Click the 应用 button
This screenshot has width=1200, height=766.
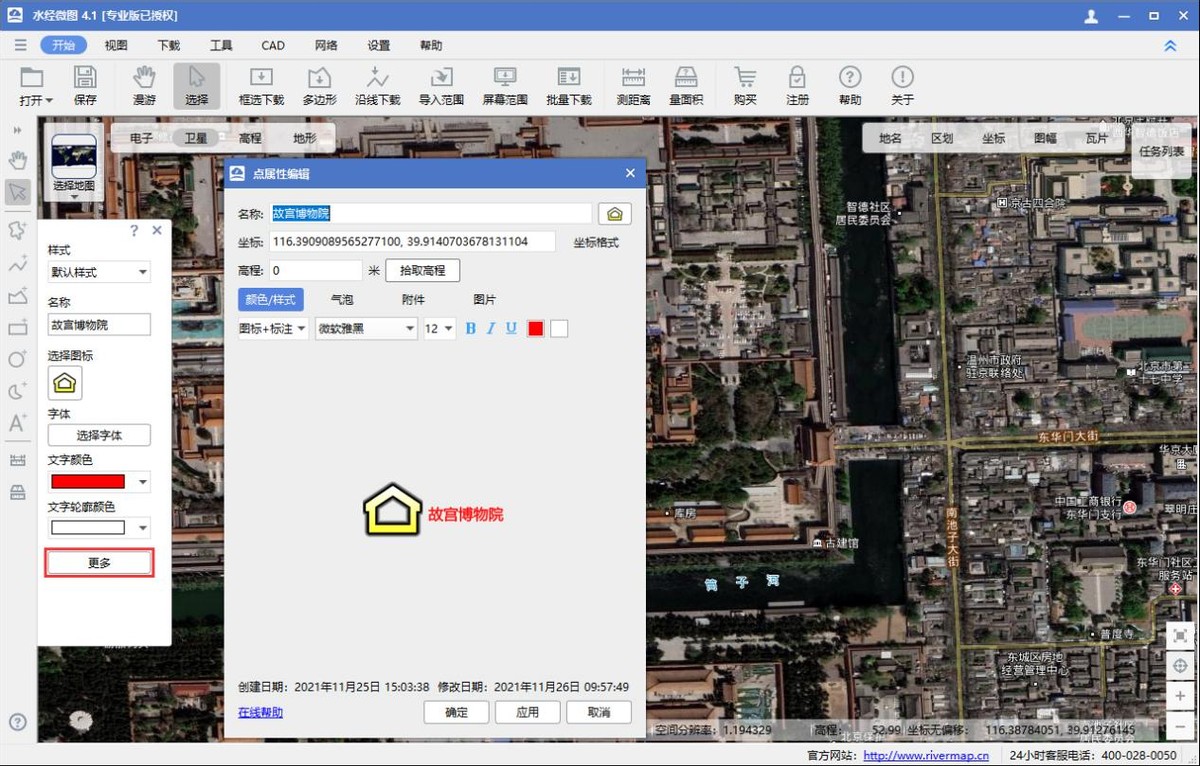click(x=527, y=712)
